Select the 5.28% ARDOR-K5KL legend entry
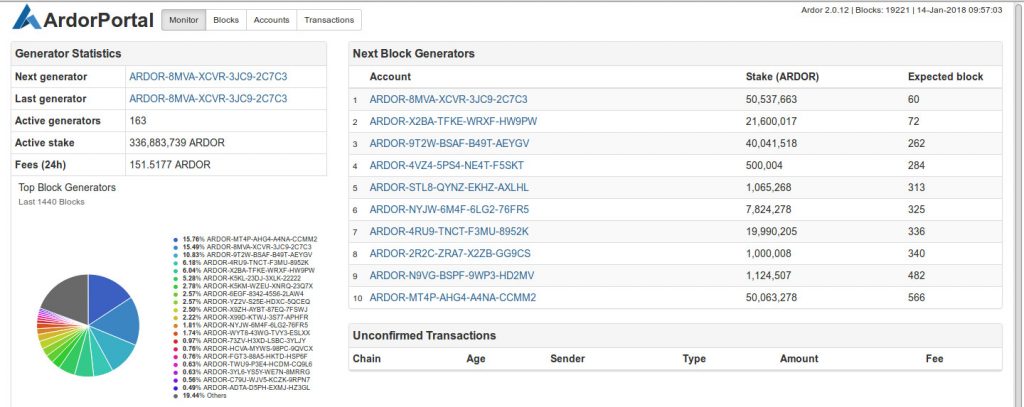The image size is (1024, 407). (x=237, y=278)
